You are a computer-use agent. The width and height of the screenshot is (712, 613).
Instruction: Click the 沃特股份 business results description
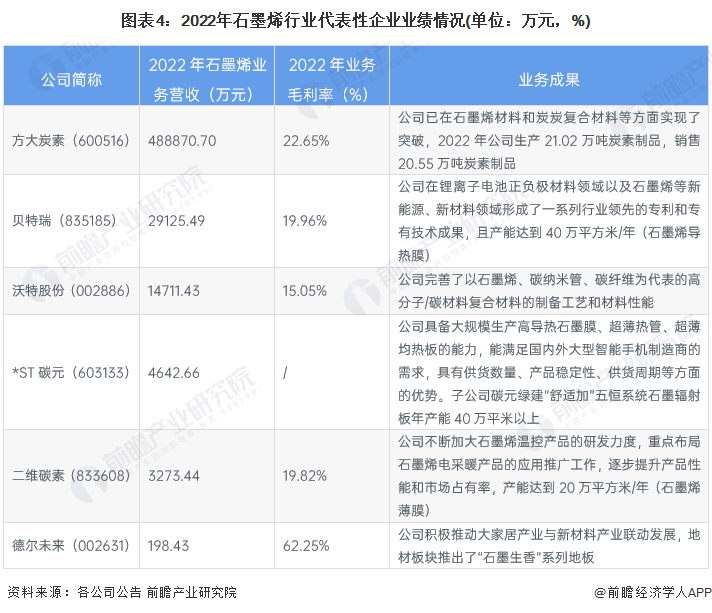[549, 291]
